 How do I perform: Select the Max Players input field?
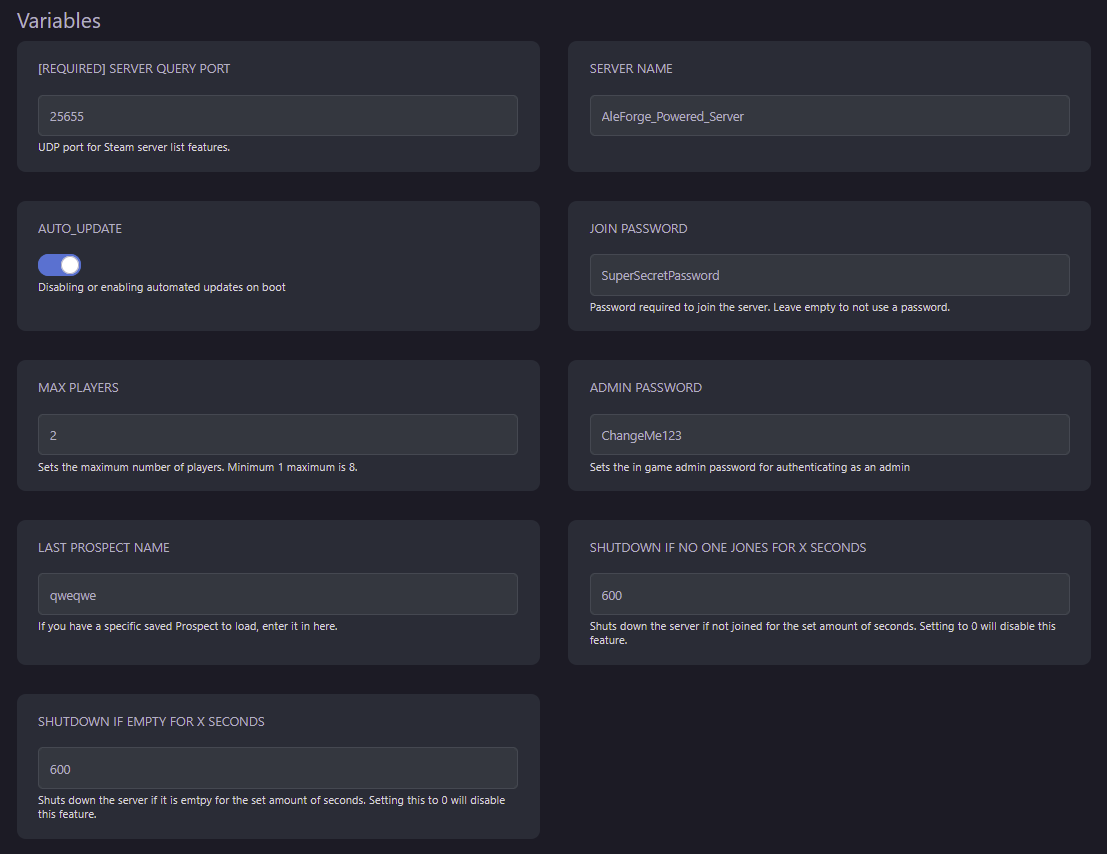[x=277, y=435]
